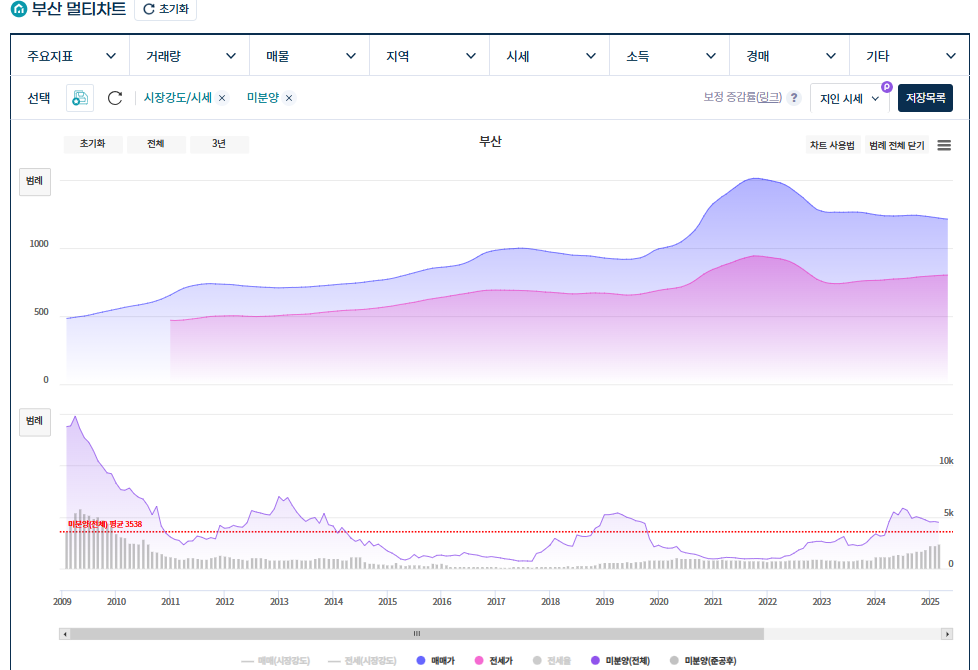
Task: Expand the 경매 dropdown menu
Action: click(x=790, y=56)
